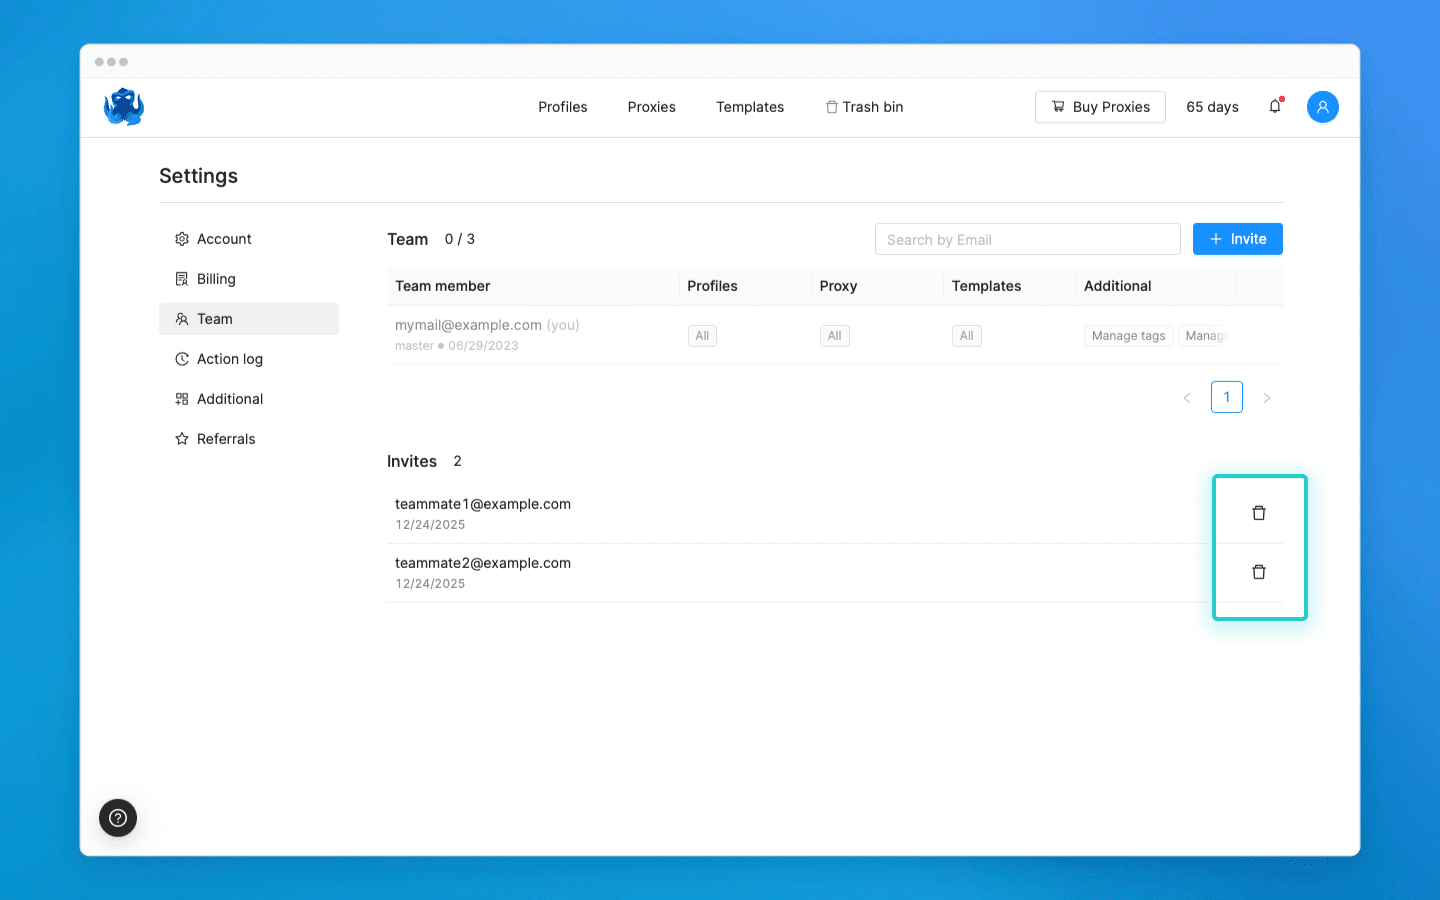Screen dimensions: 1440x900
Task: Open the Action log section
Action: coord(249,359)
